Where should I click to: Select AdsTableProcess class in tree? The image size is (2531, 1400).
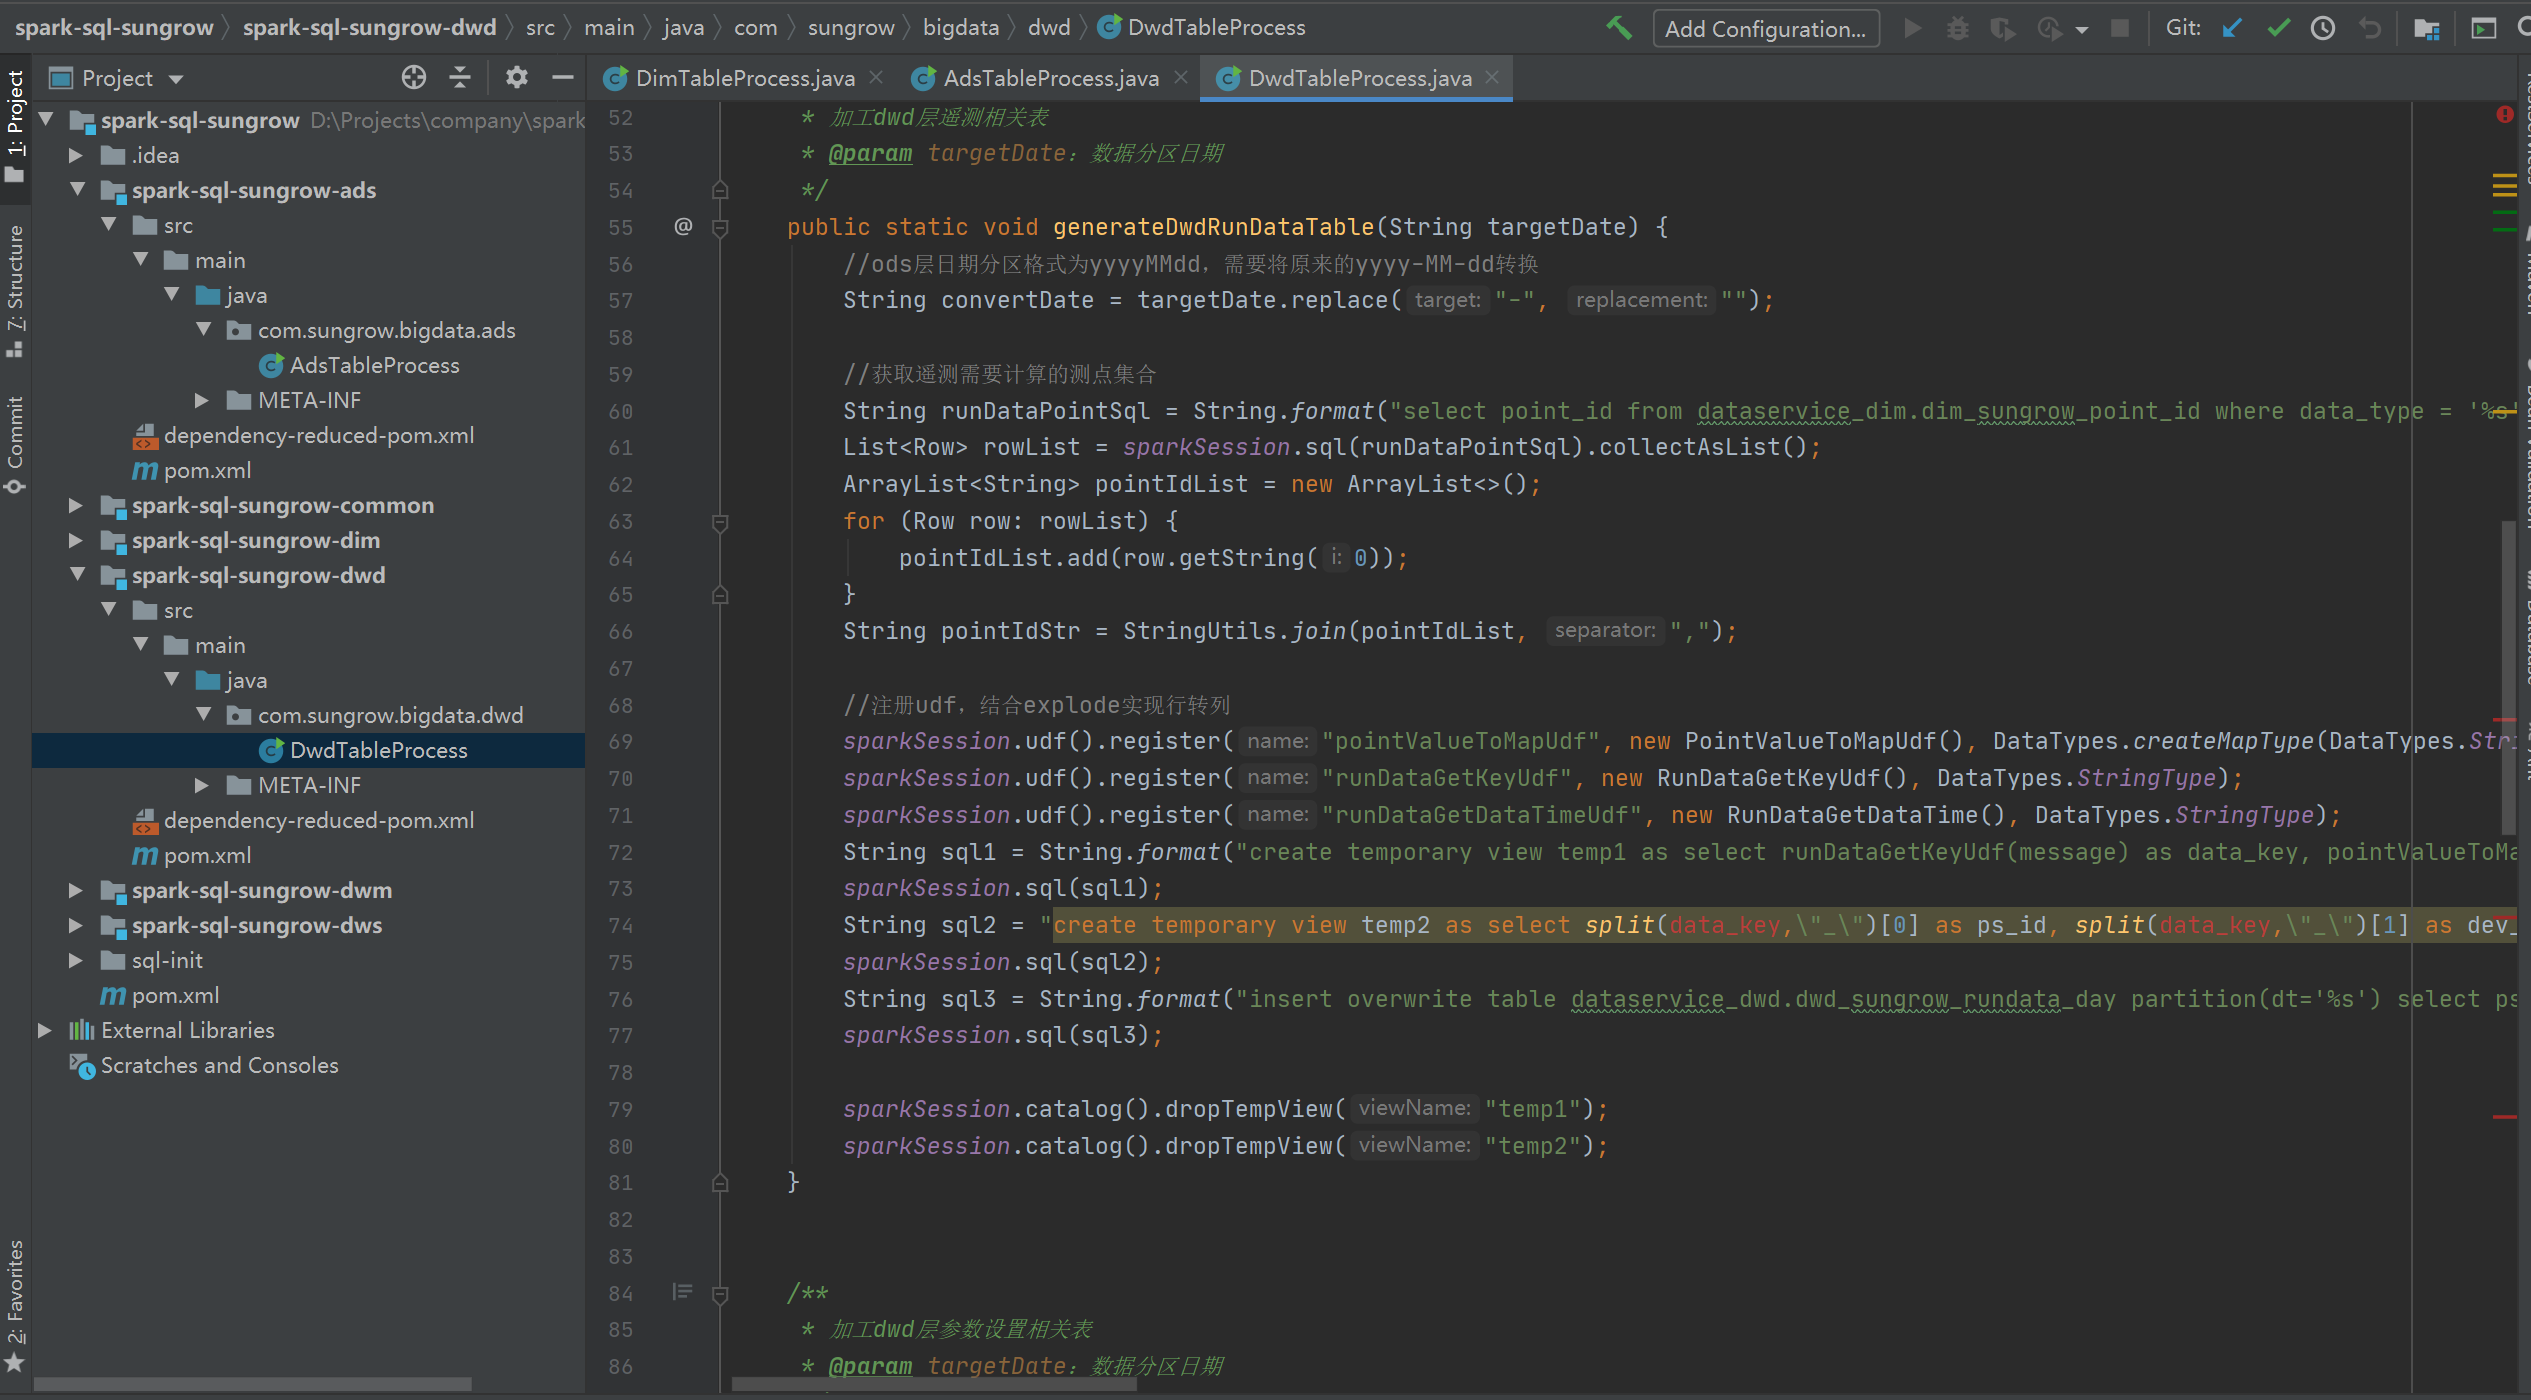pyautogui.click(x=374, y=365)
